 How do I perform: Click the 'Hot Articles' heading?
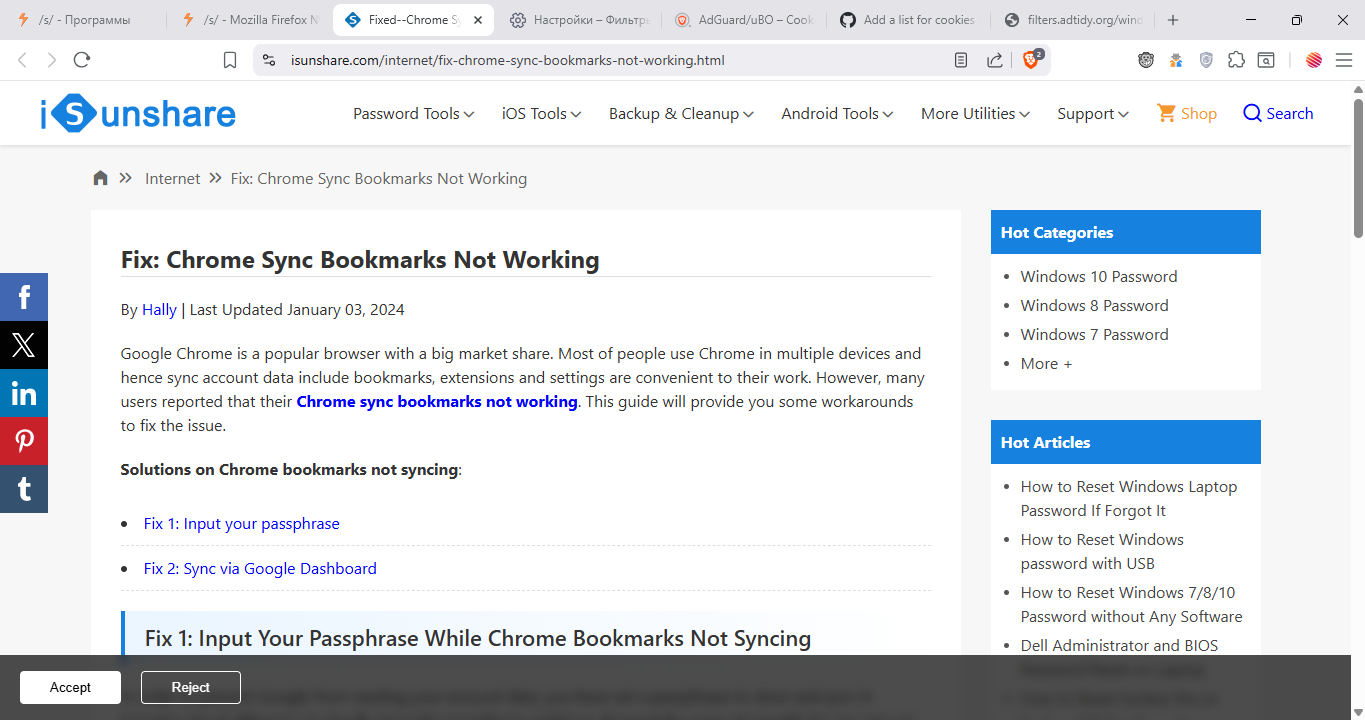[x=1046, y=443]
